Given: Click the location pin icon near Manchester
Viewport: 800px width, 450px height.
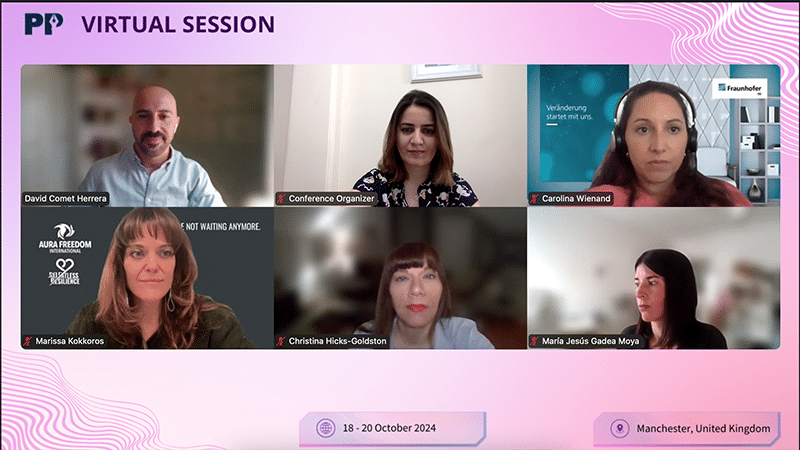Looking at the screenshot, I should tap(619, 428).
